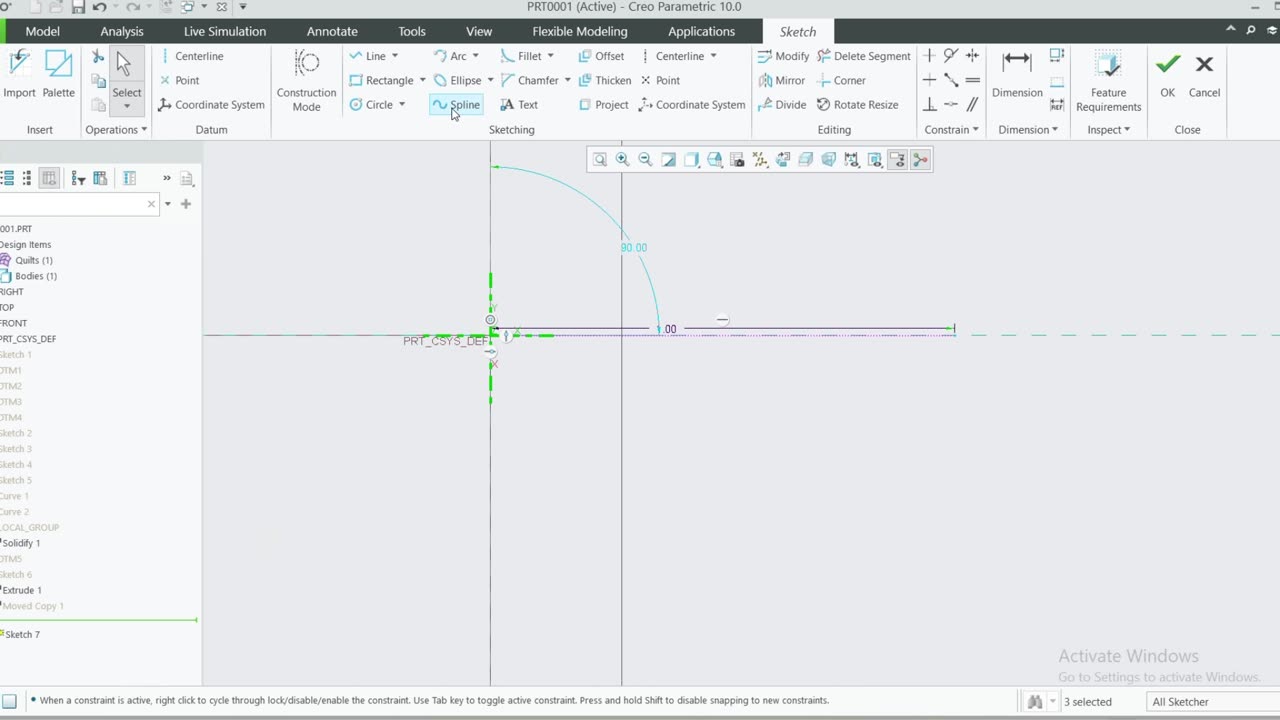Switch to the Model tab

click(x=42, y=31)
